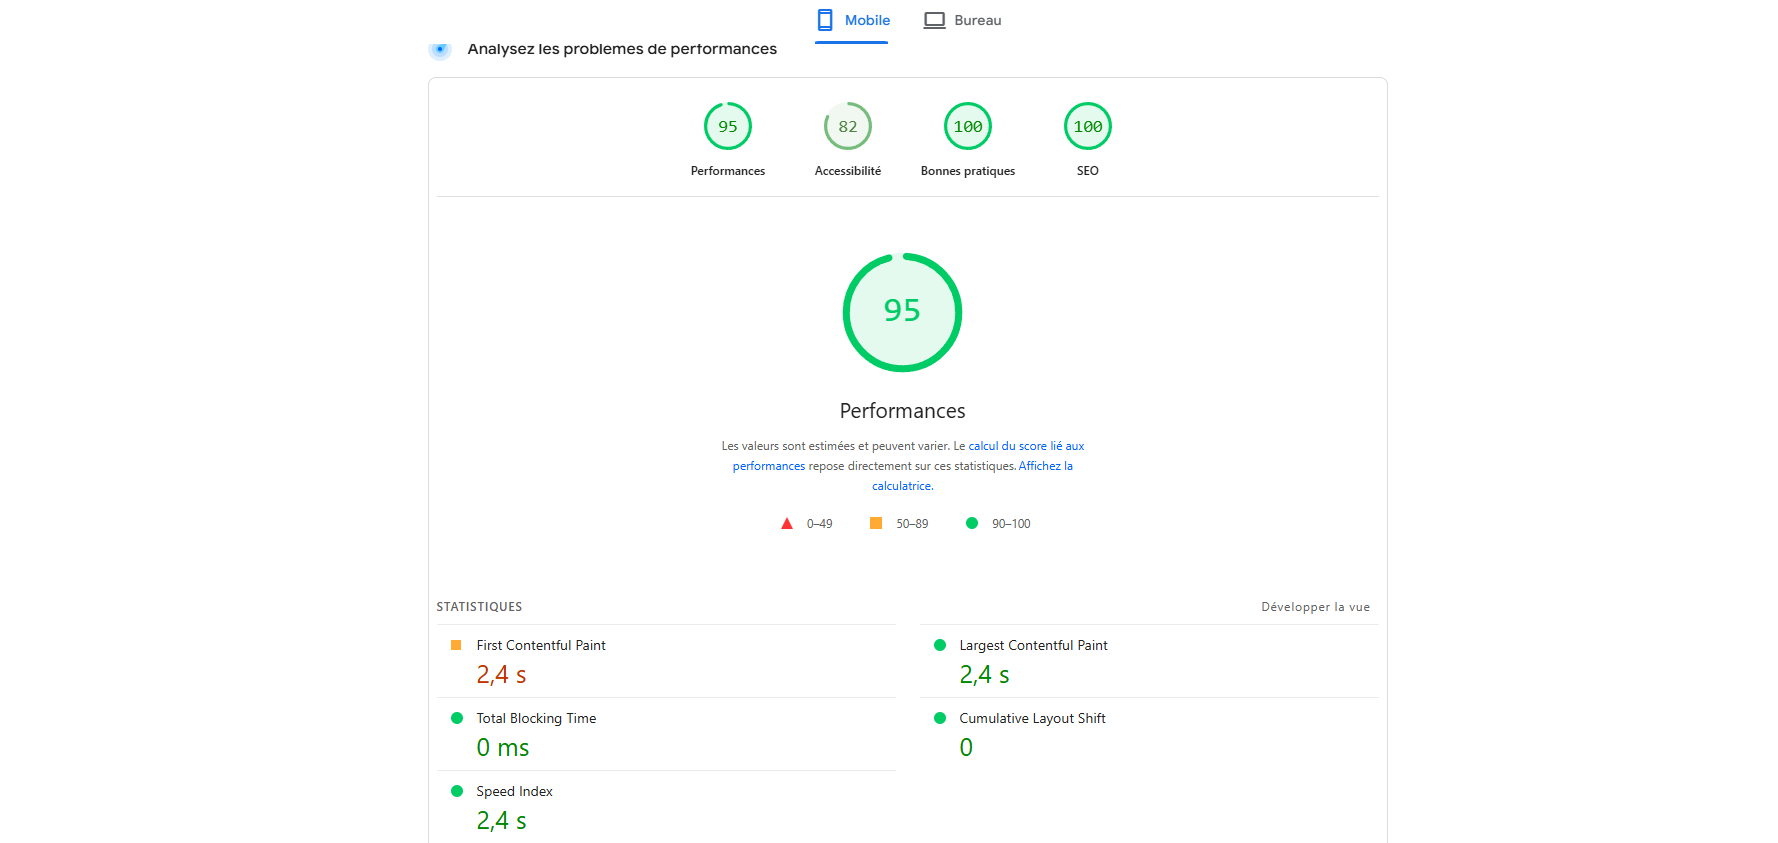Click the red triangle 0–49 legend

pos(787,524)
